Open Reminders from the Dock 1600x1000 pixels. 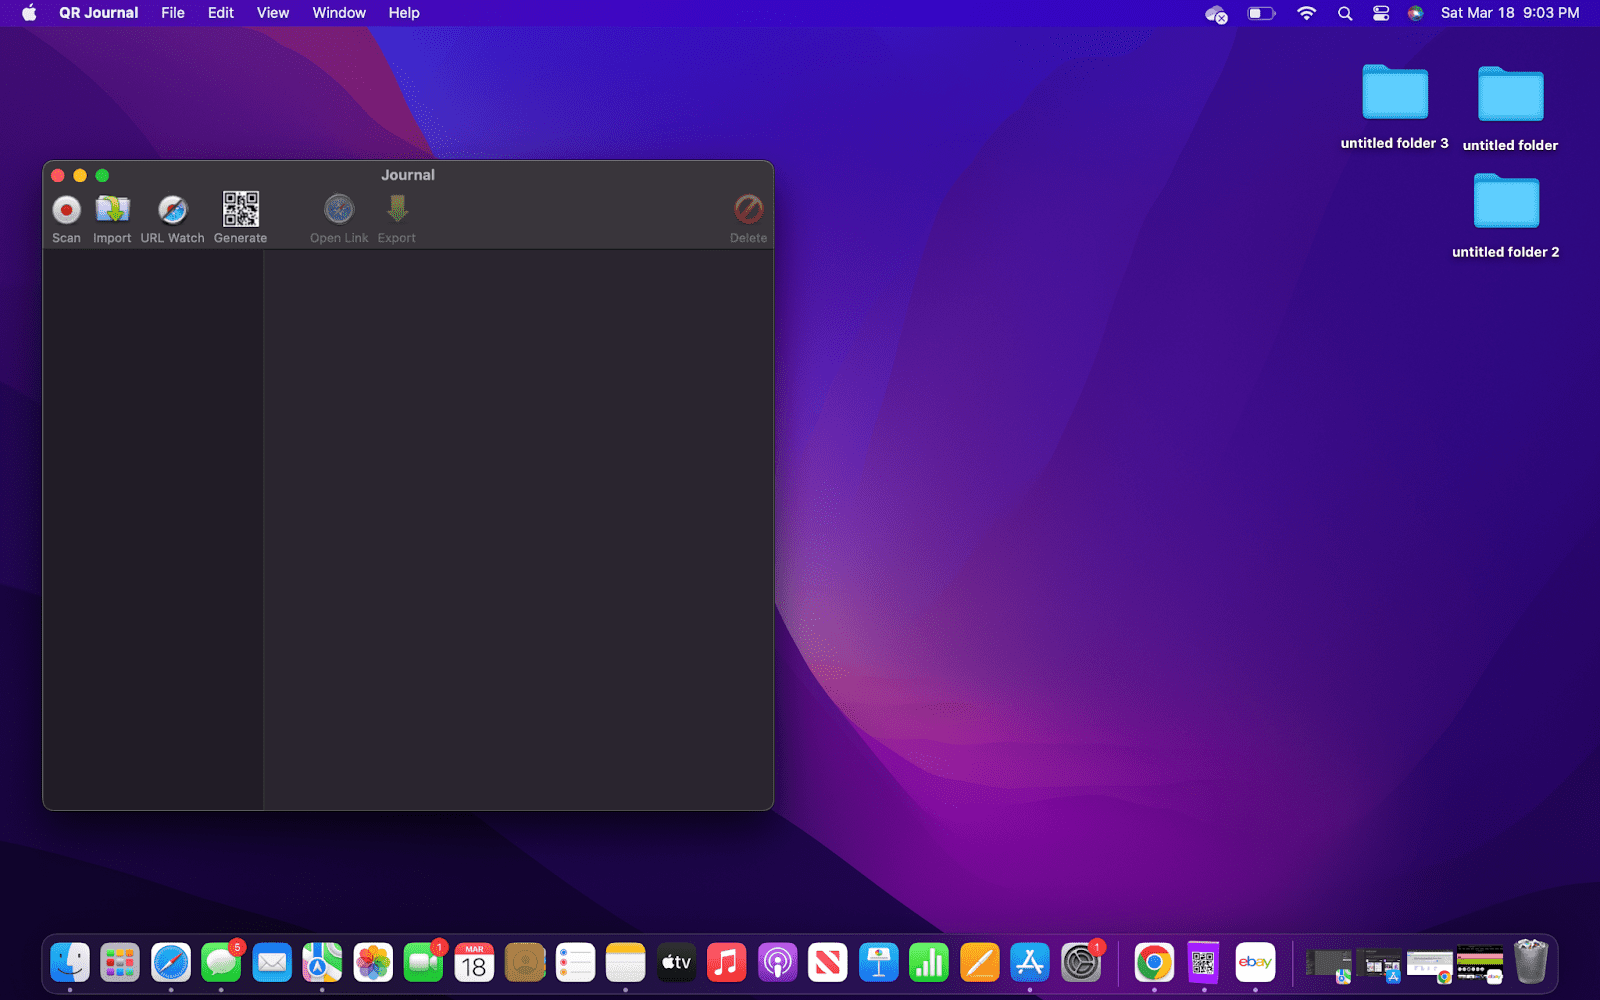tap(575, 963)
